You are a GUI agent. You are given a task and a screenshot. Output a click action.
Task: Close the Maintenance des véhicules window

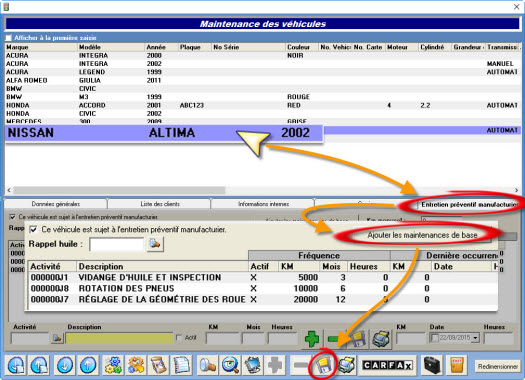pyautogui.click(x=517, y=6)
